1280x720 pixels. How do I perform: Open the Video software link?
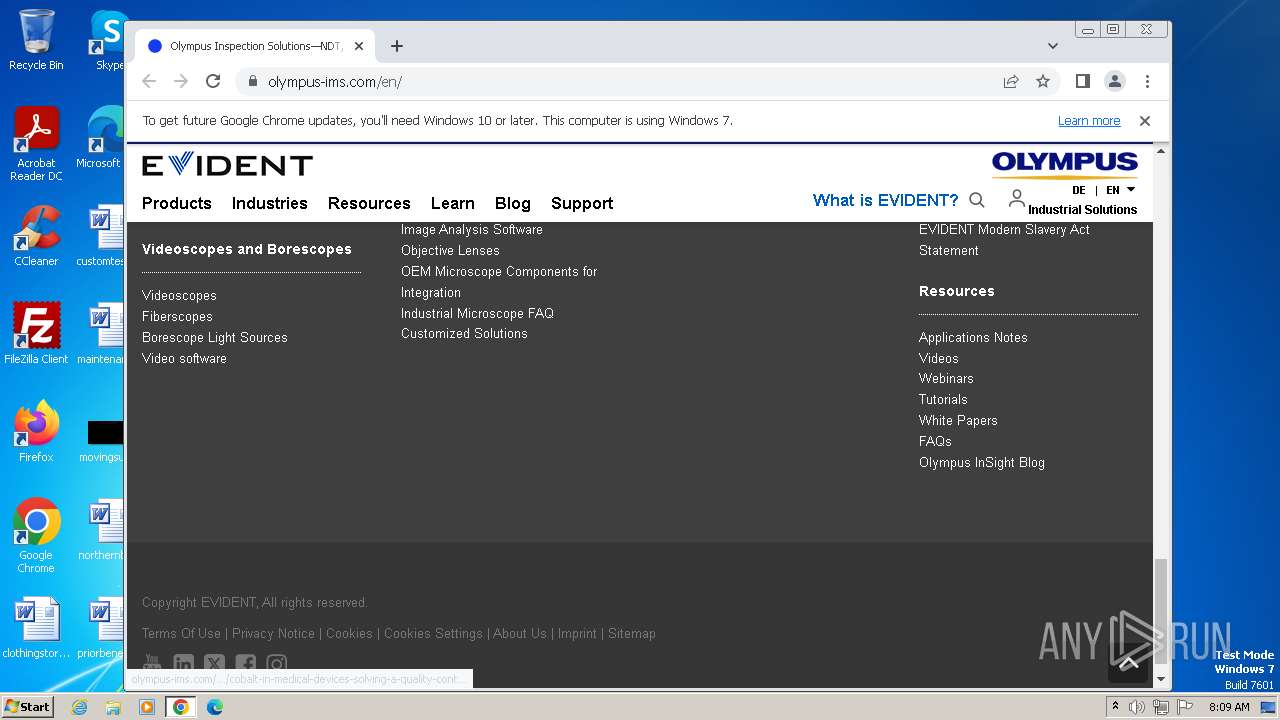tap(184, 358)
